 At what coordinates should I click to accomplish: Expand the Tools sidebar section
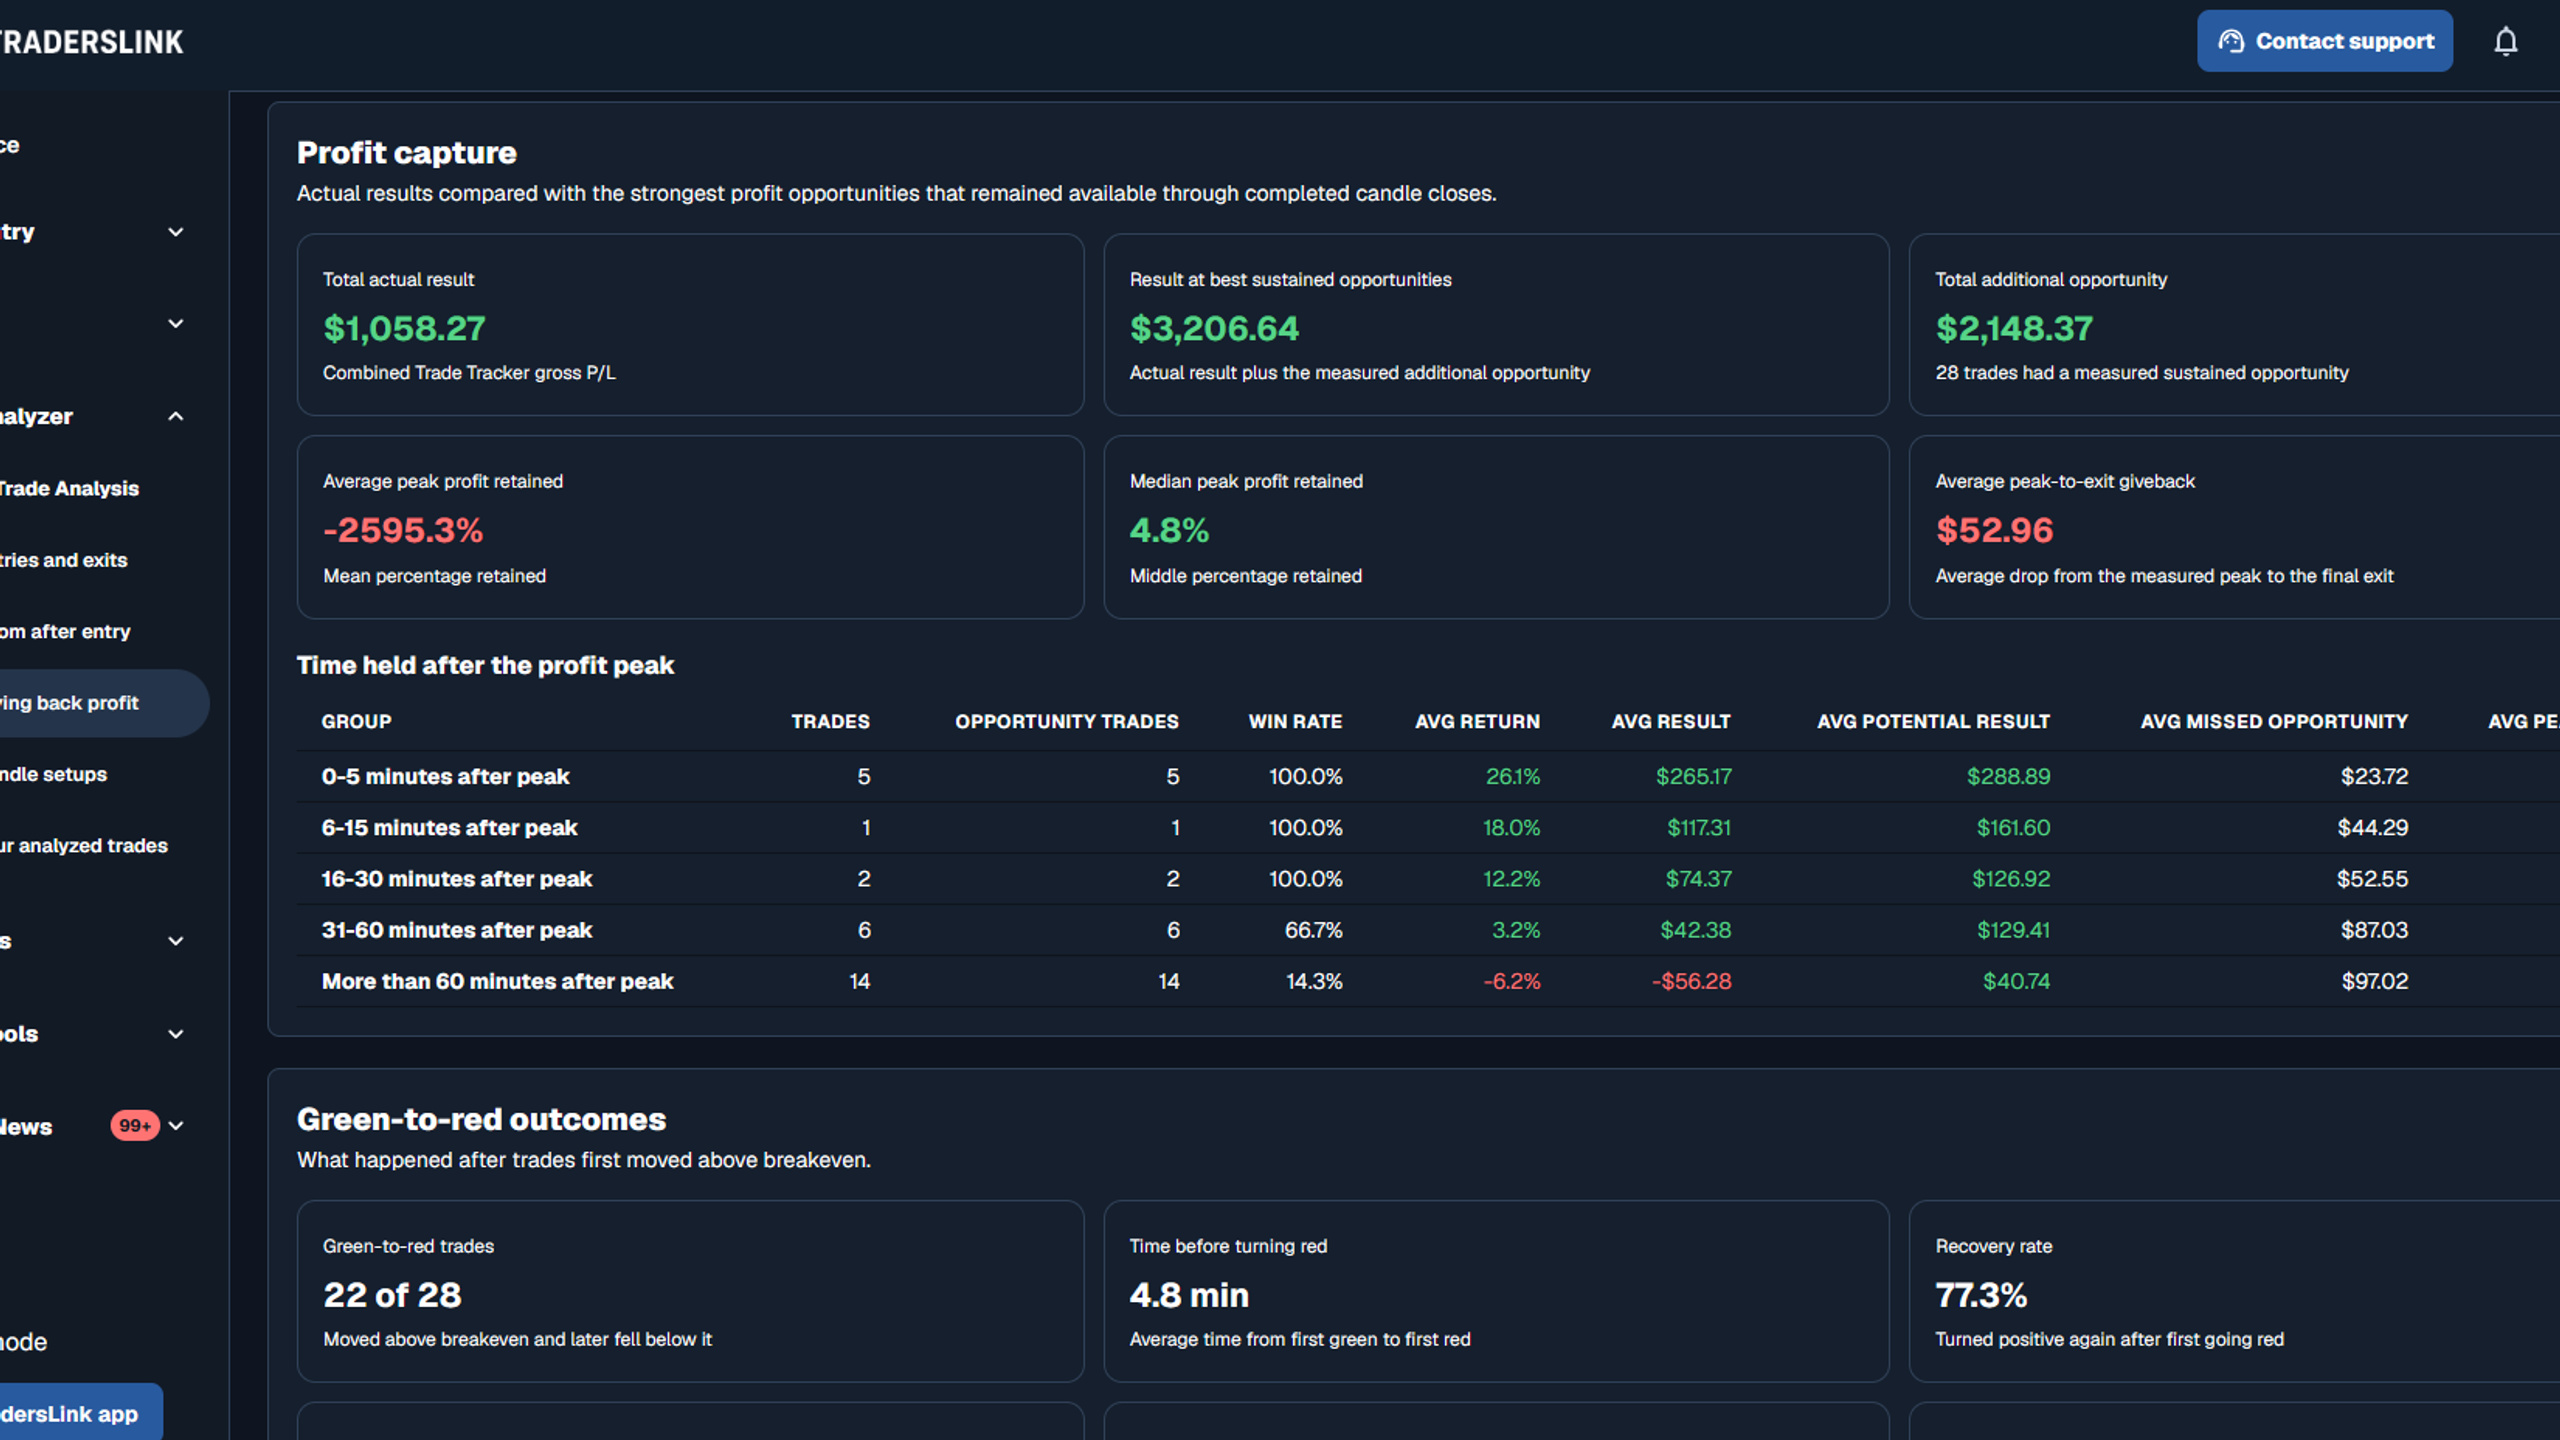point(175,1034)
